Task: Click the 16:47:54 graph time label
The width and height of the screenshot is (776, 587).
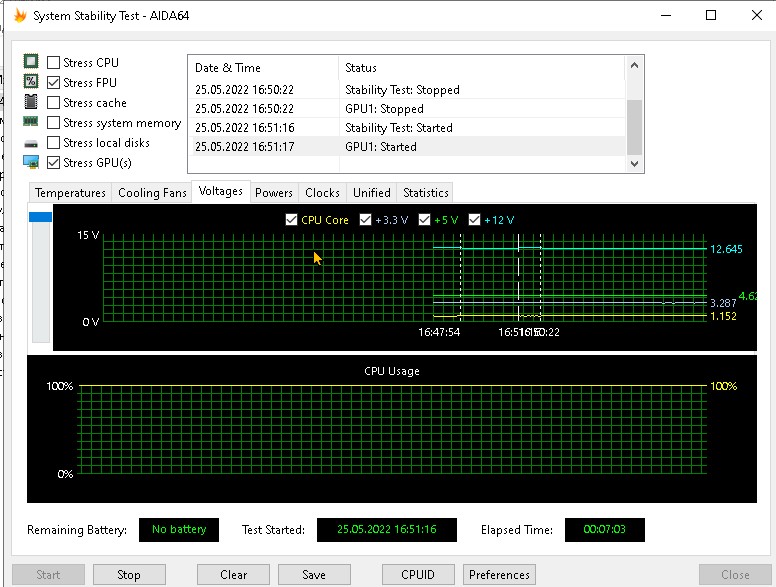Action: pyautogui.click(x=439, y=332)
